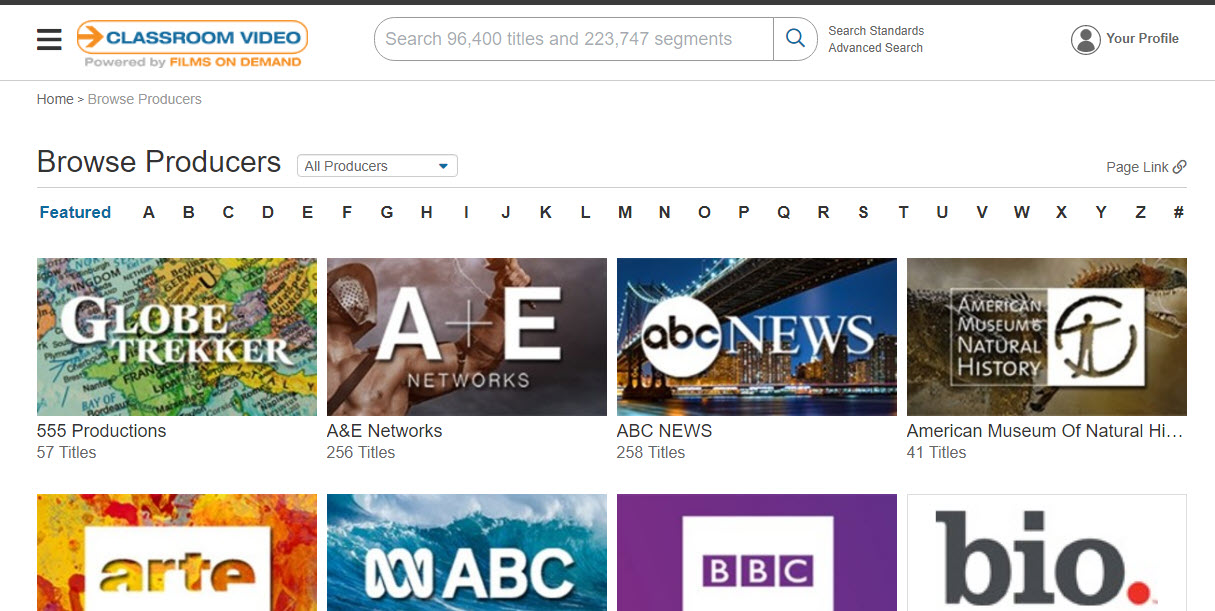
Task: Filter producers by letter B
Action: click(188, 212)
